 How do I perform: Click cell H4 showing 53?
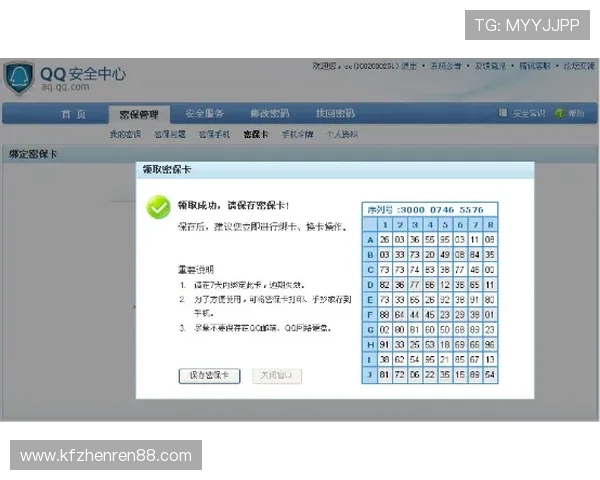(430, 345)
